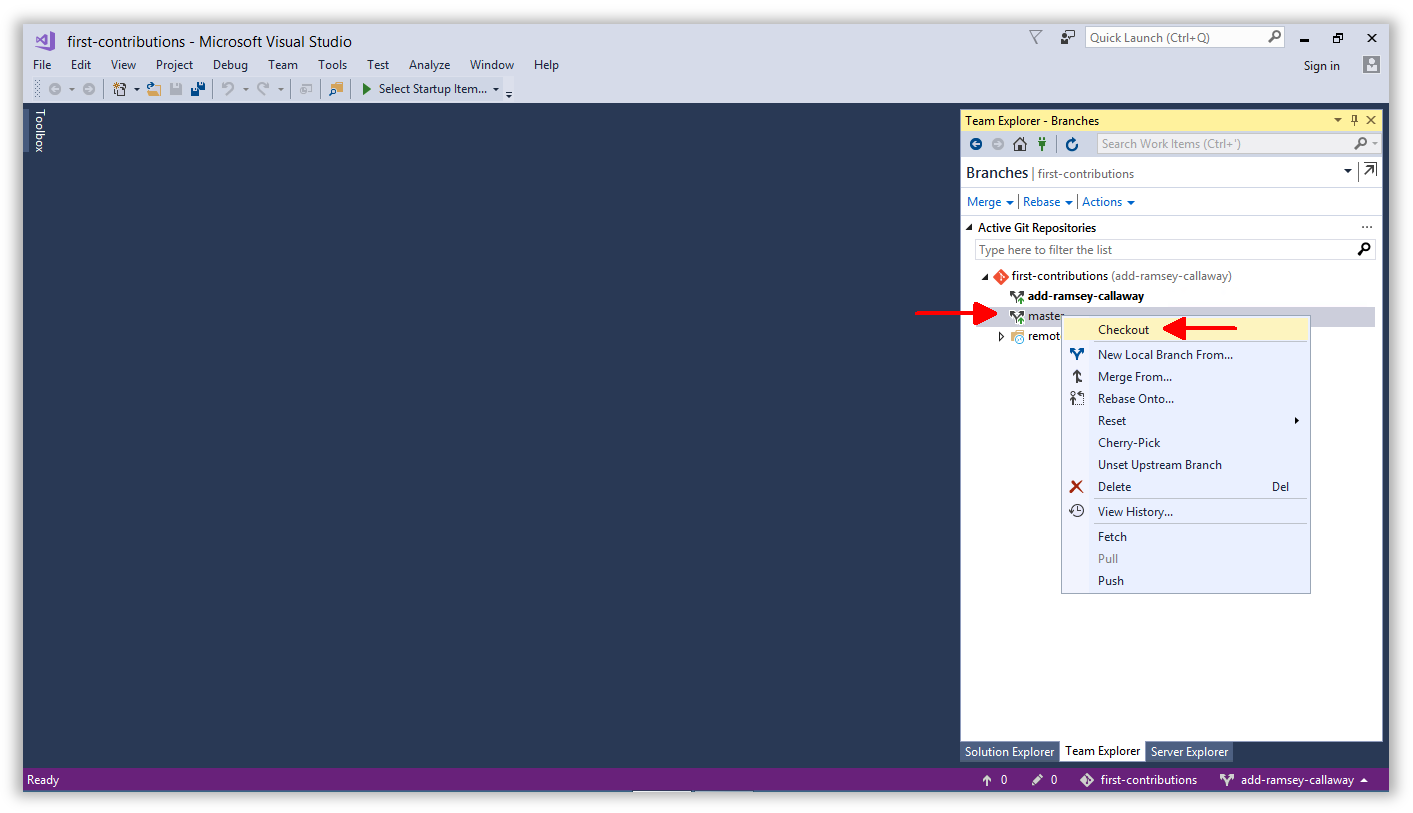Click the Open File folder icon in toolbar
This screenshot has height=813, width=1413.
pos(153,89)
